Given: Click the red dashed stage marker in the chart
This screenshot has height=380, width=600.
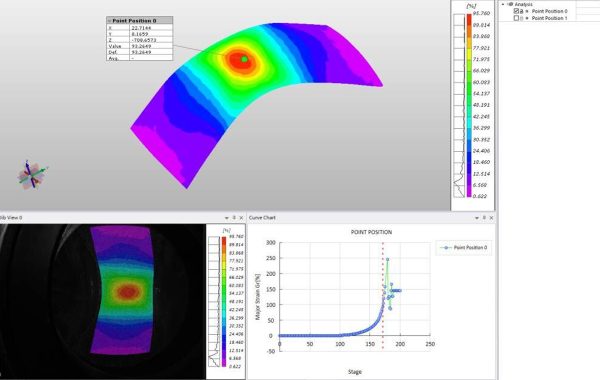Looking at the screenshot, I should [x=383, y=295].
